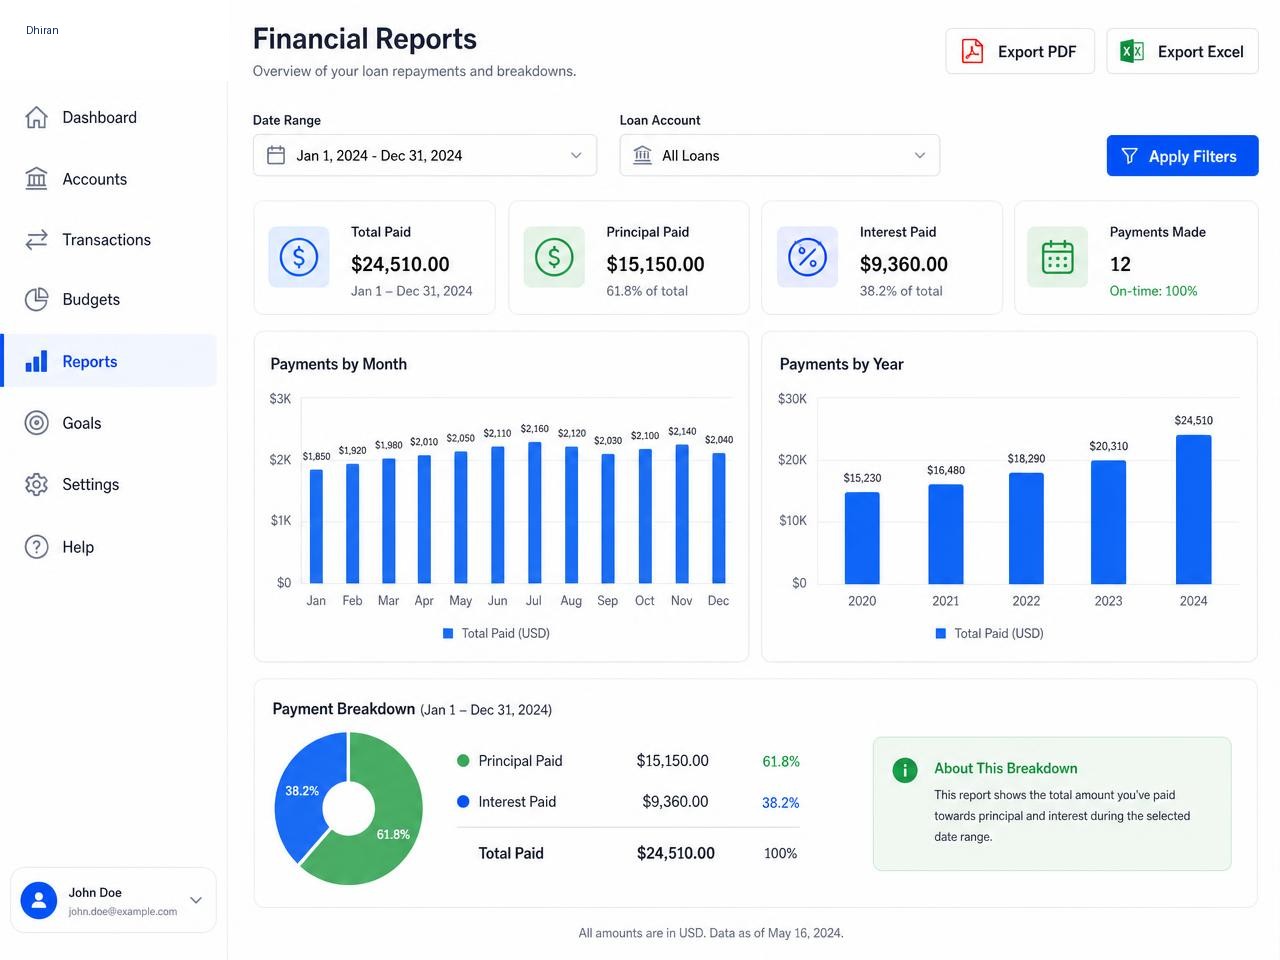
Task: Click the On-time: 100% text
Action: coord(1153,291)
